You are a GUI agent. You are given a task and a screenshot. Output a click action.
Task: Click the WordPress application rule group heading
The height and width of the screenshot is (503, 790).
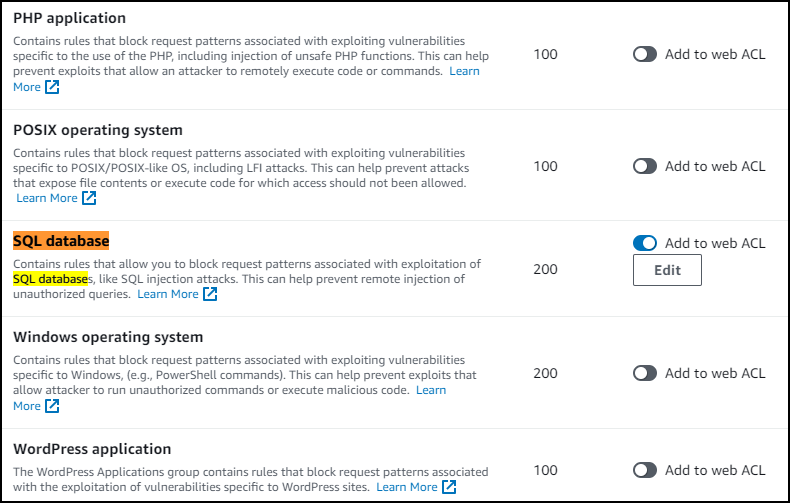click(92, 449)
